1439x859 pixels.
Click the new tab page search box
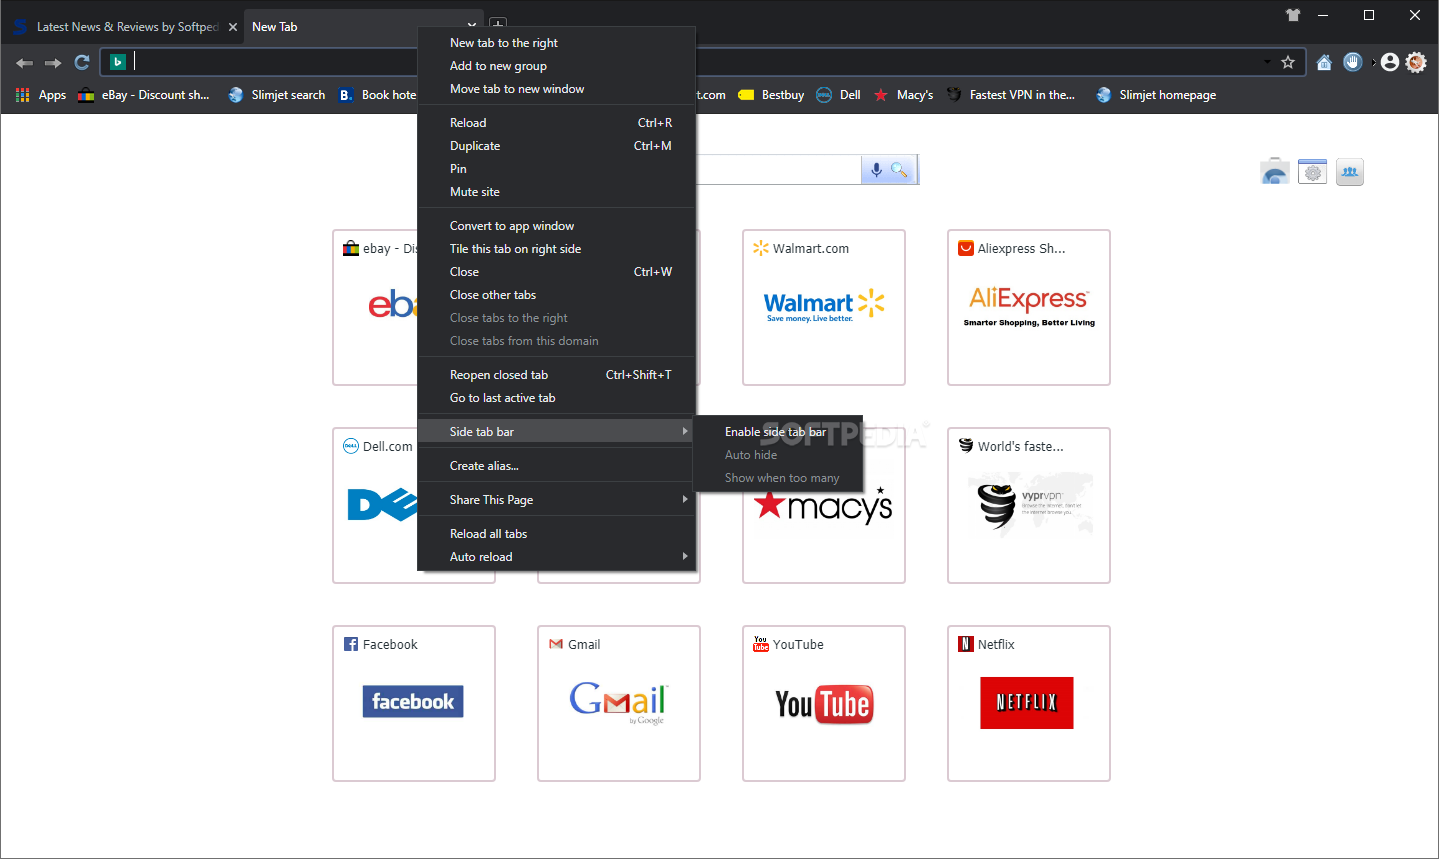click(x=778, y=170)
